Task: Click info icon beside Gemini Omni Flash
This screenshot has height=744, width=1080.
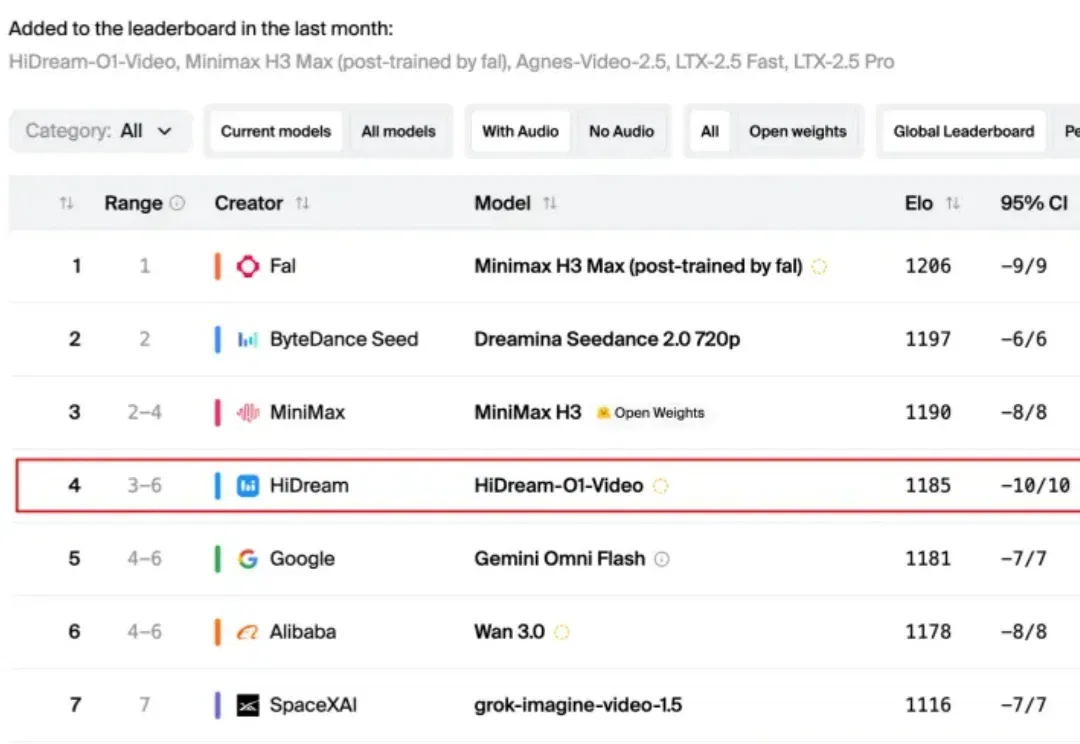Action: 662,559
